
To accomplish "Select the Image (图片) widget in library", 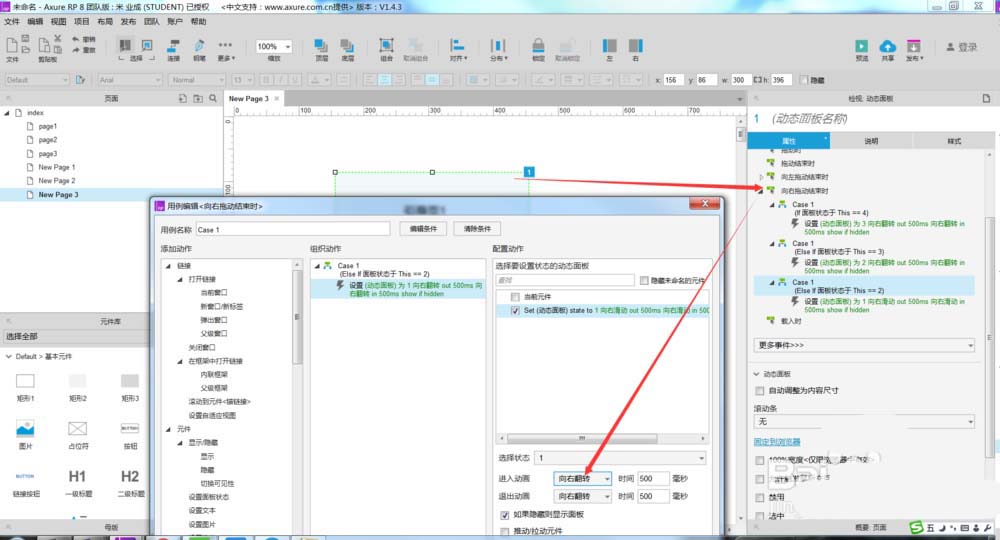I will [26, 428].
